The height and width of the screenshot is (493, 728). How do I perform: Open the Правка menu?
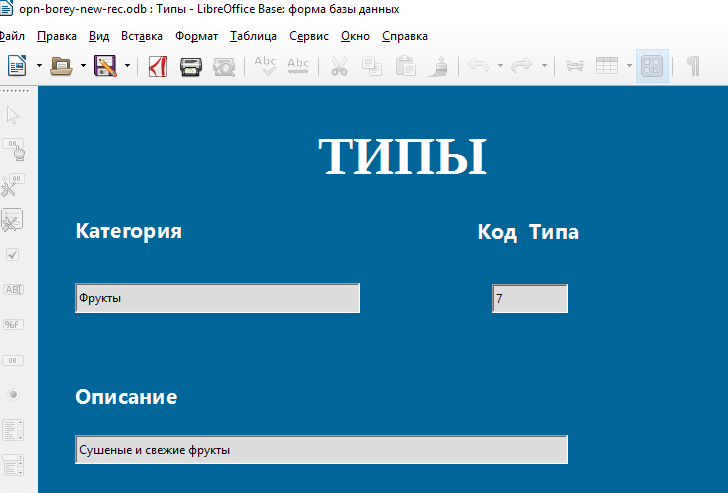(57, 36)
